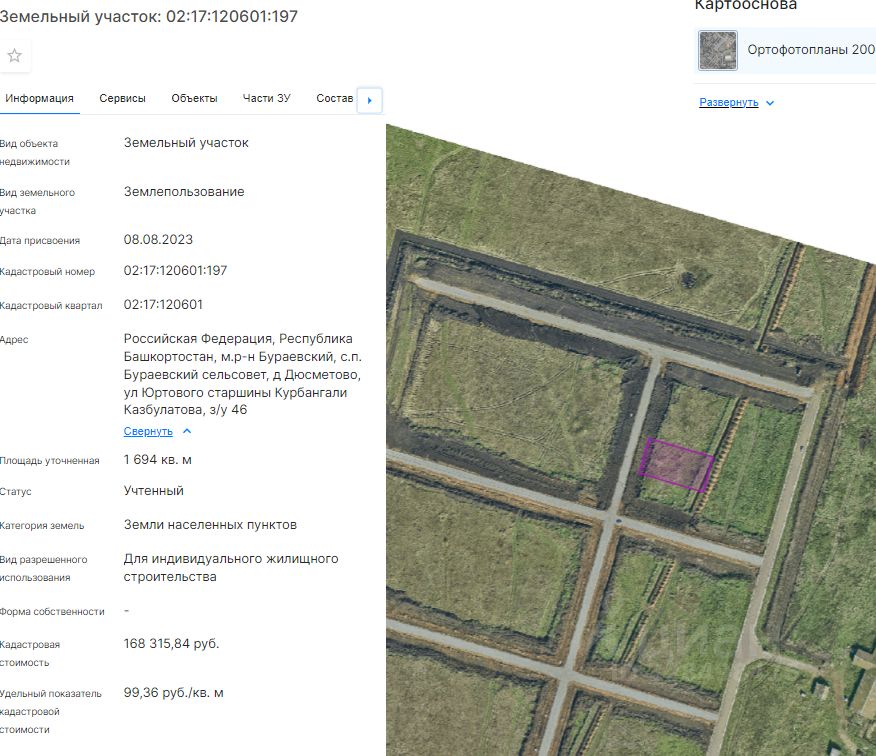Open the Состав tab
Image resolution: width=876 pixels, height=756 pixels.
(x=335, y=98)
